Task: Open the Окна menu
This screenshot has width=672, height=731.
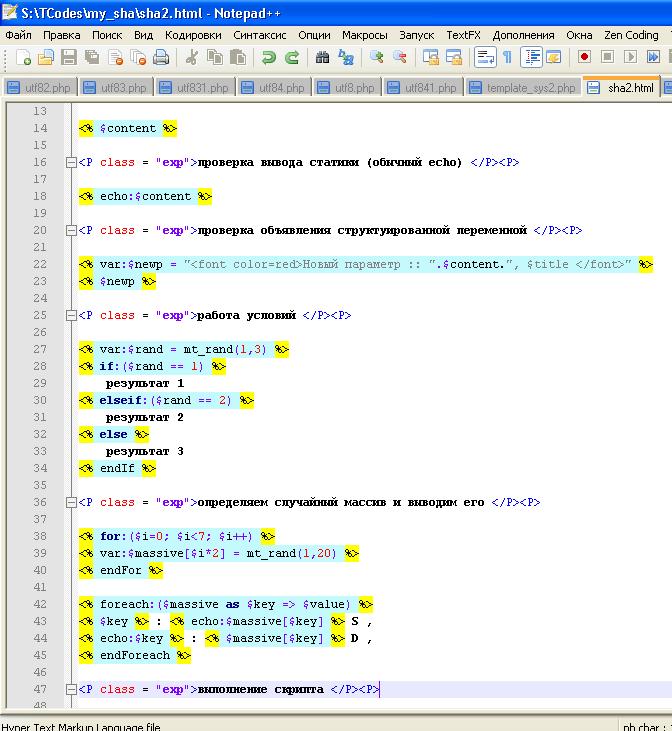Action: (579, 35)
